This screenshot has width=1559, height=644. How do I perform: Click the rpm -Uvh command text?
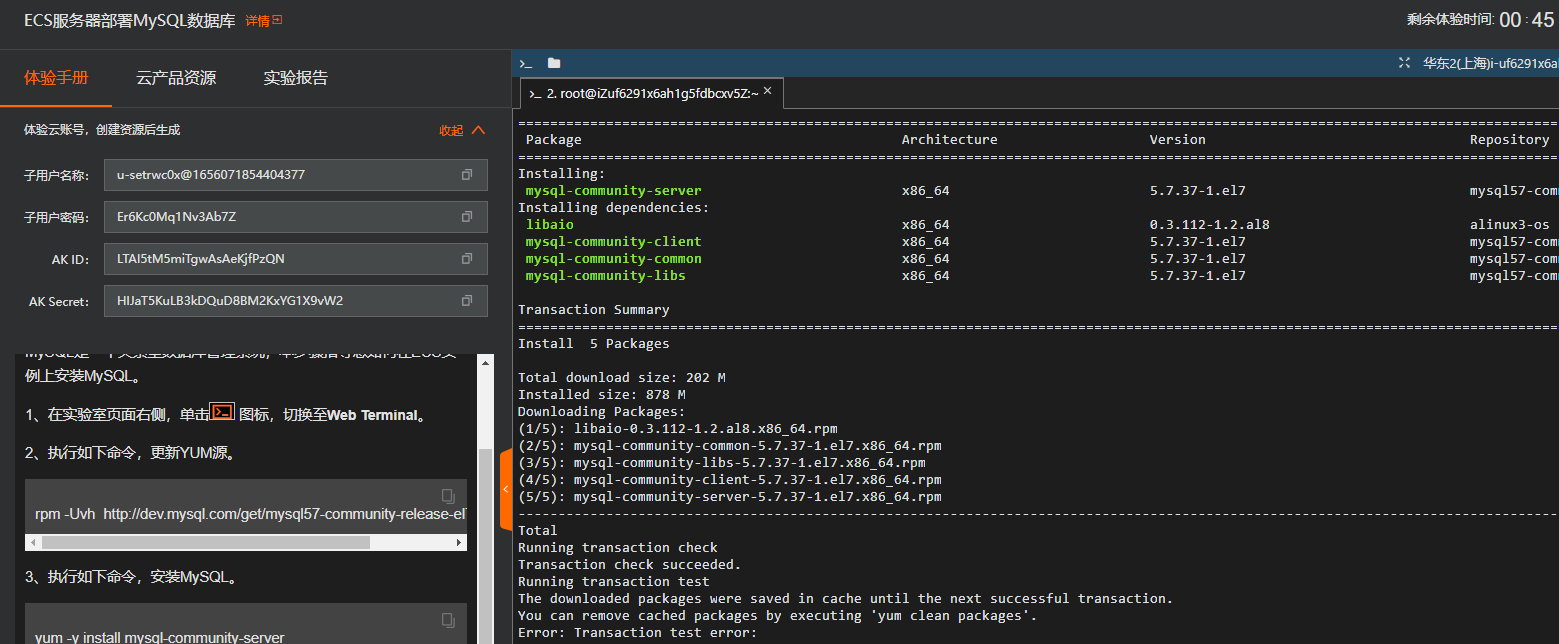(251, 514)
